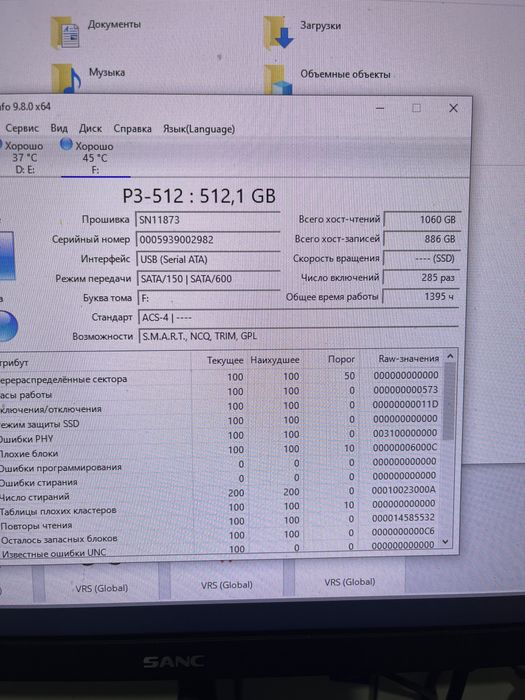Click the power-on hours value 1395 ч
The image size is (525, 700).
pyautogui.click(x=421, y=296)
